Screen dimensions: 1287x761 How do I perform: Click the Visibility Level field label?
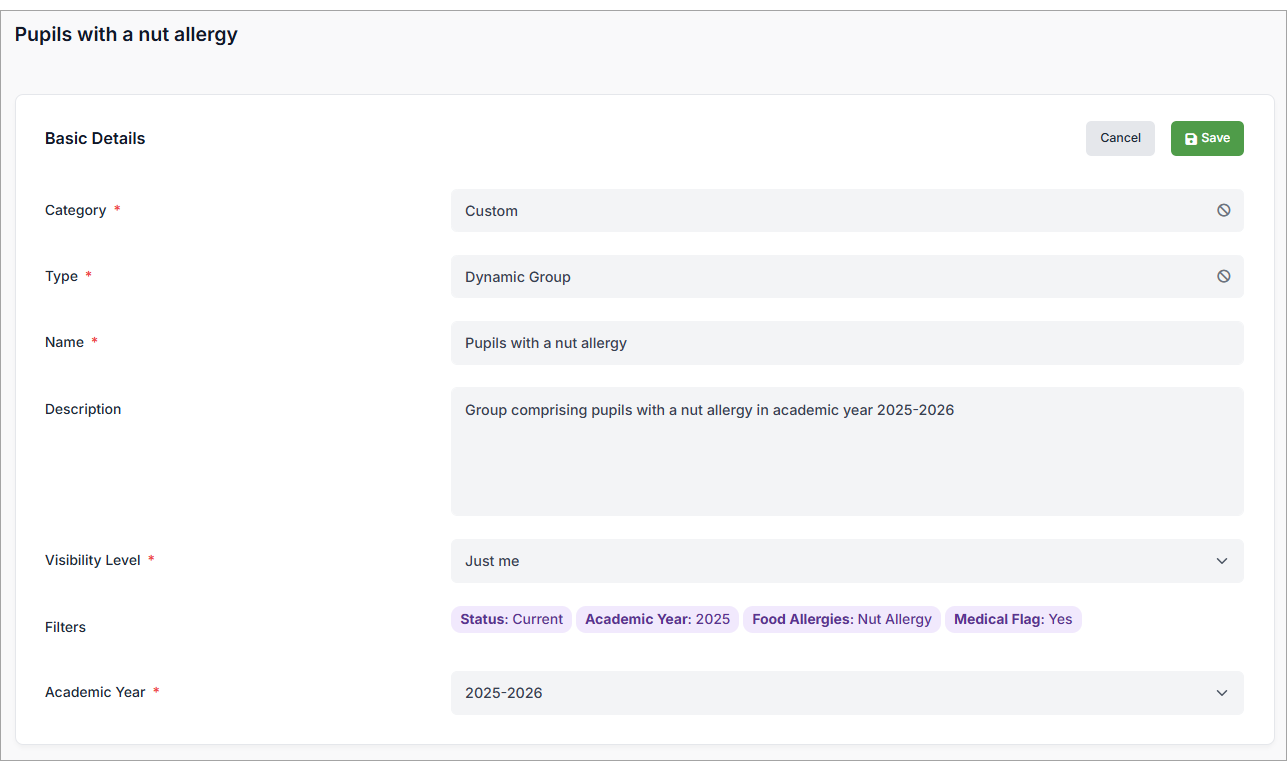(93, 561)
